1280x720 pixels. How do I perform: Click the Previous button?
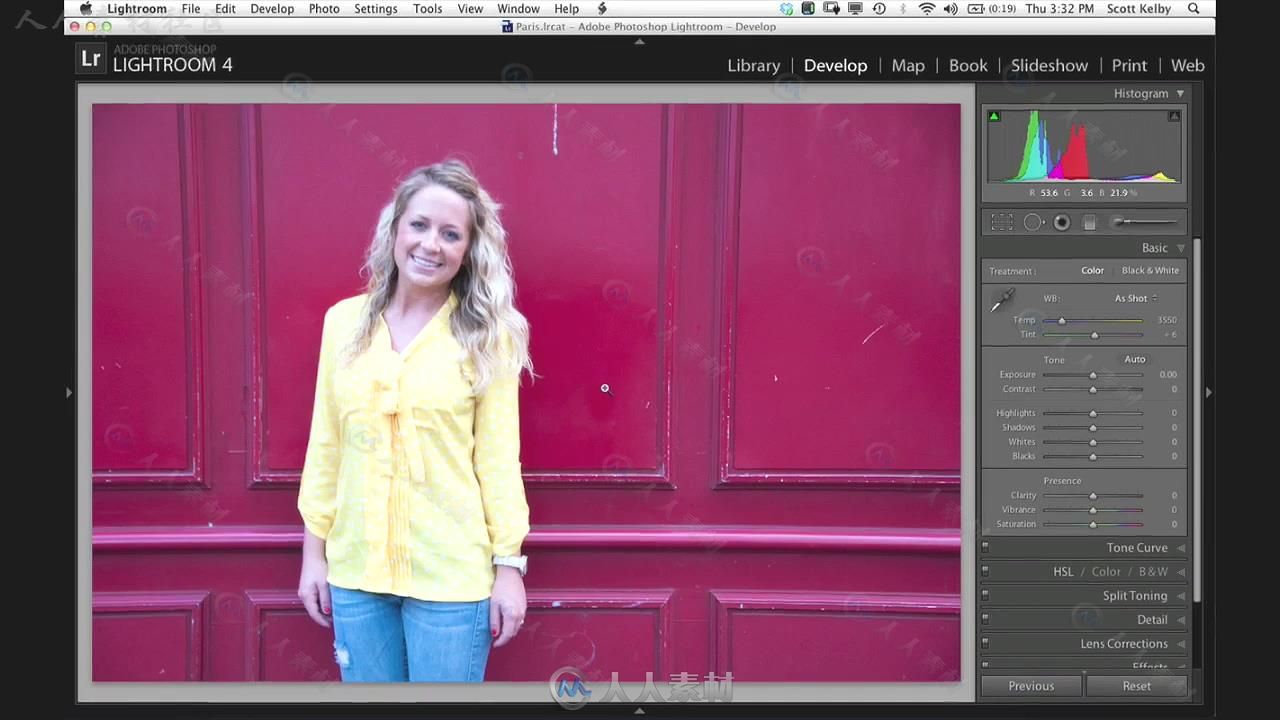(1031, 686)
